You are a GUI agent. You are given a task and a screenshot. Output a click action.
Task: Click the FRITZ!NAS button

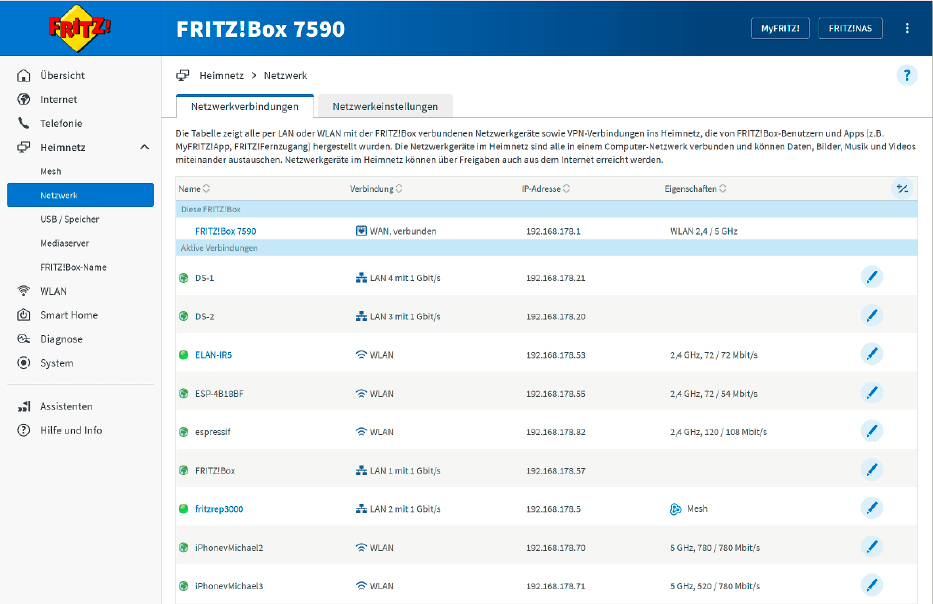(x=850, y=28)
